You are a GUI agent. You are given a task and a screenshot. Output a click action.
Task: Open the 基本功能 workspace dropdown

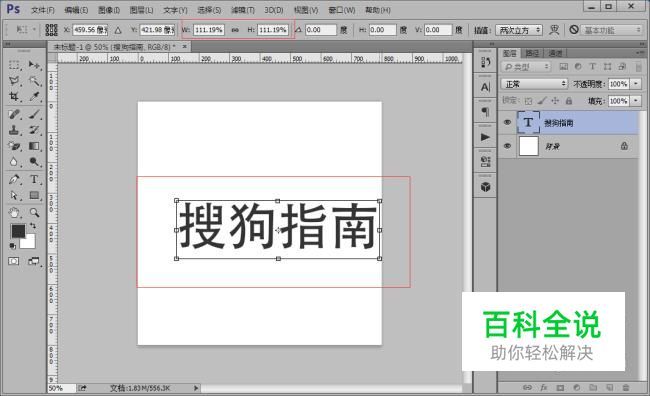[611, 30]
